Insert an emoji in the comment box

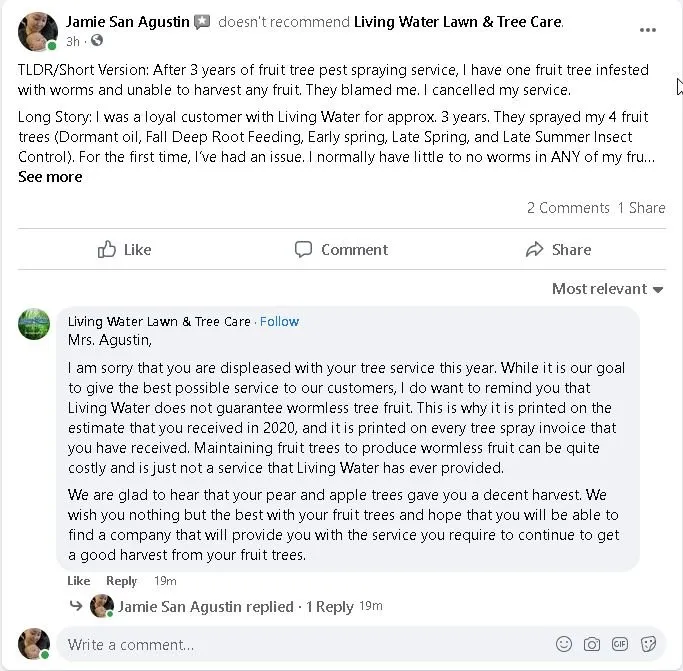(564, 644)
